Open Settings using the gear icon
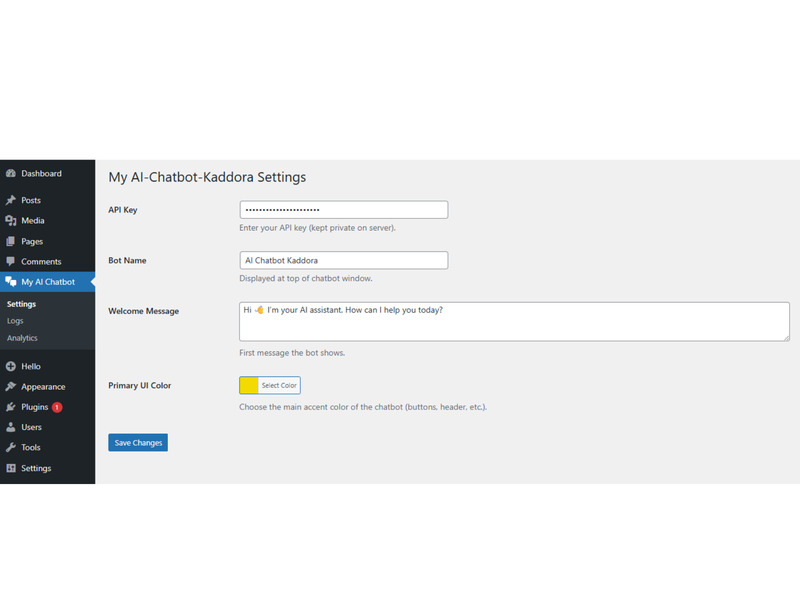 tap(10, 468)
